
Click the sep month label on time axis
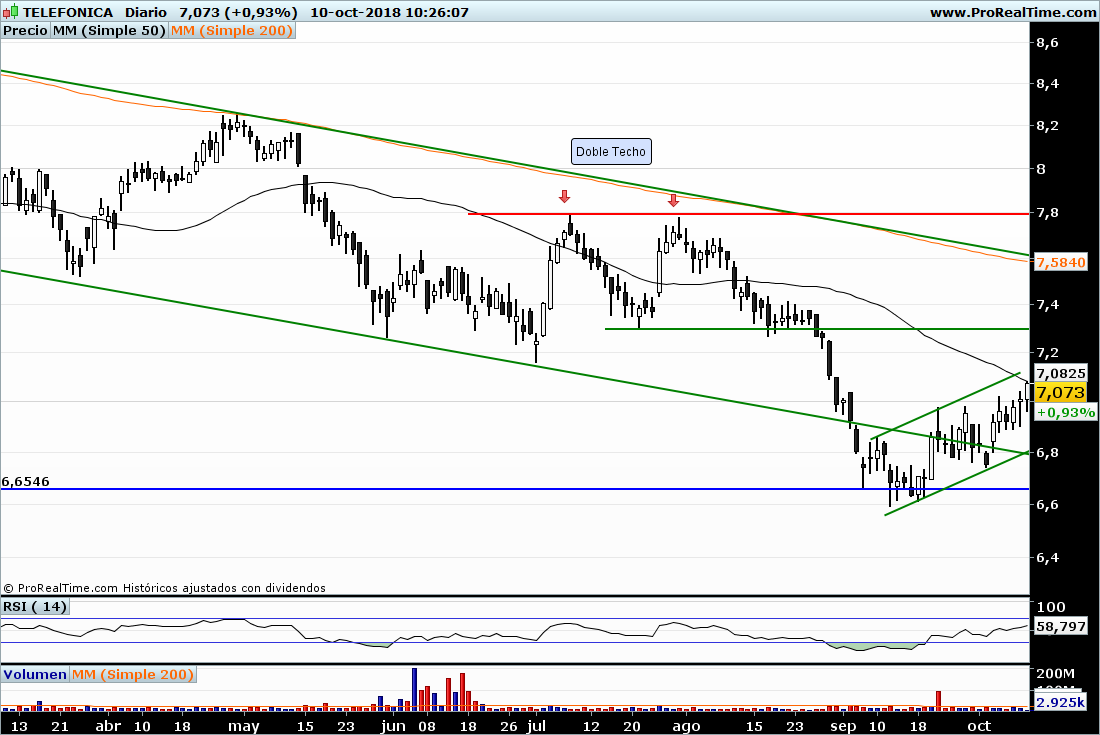pyautogui.click(x=843, y=726)
